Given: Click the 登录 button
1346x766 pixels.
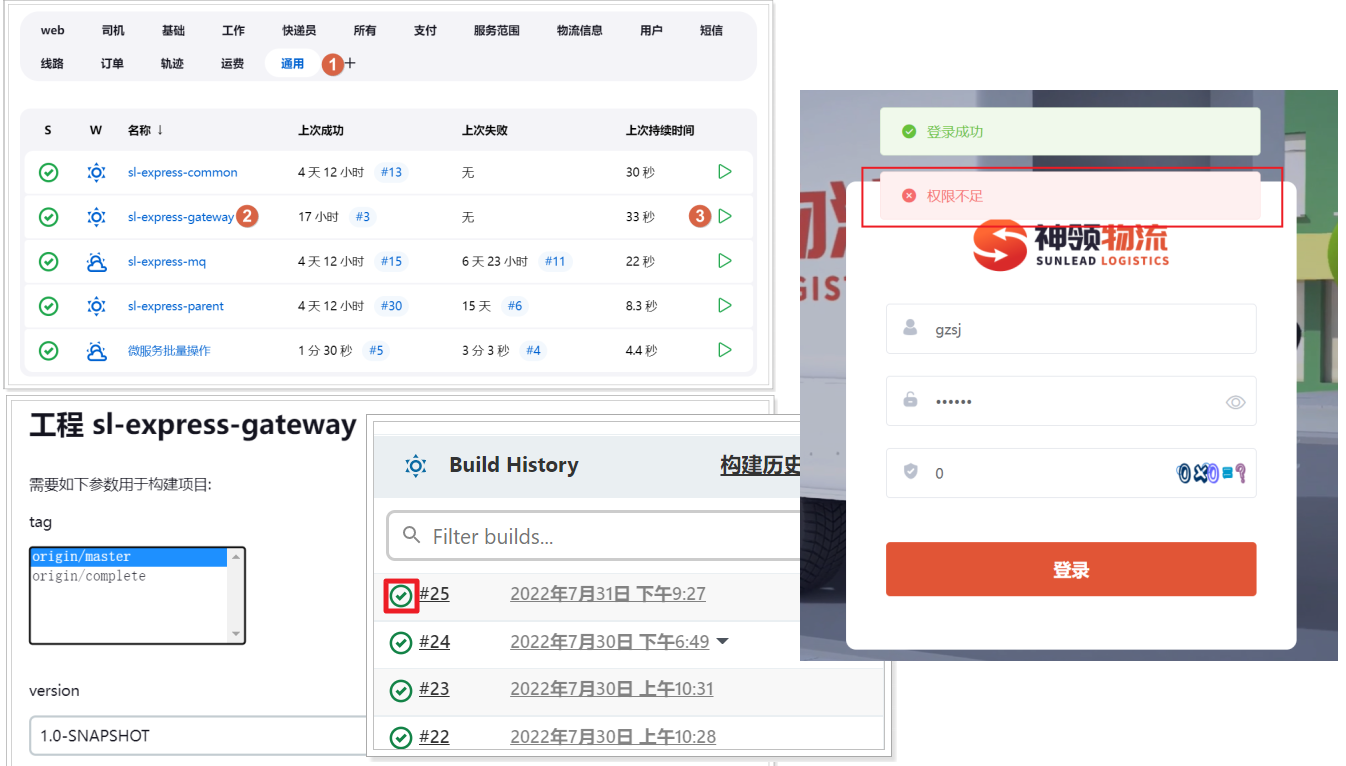Looking at the screenshot, I should coord(1070,568).
